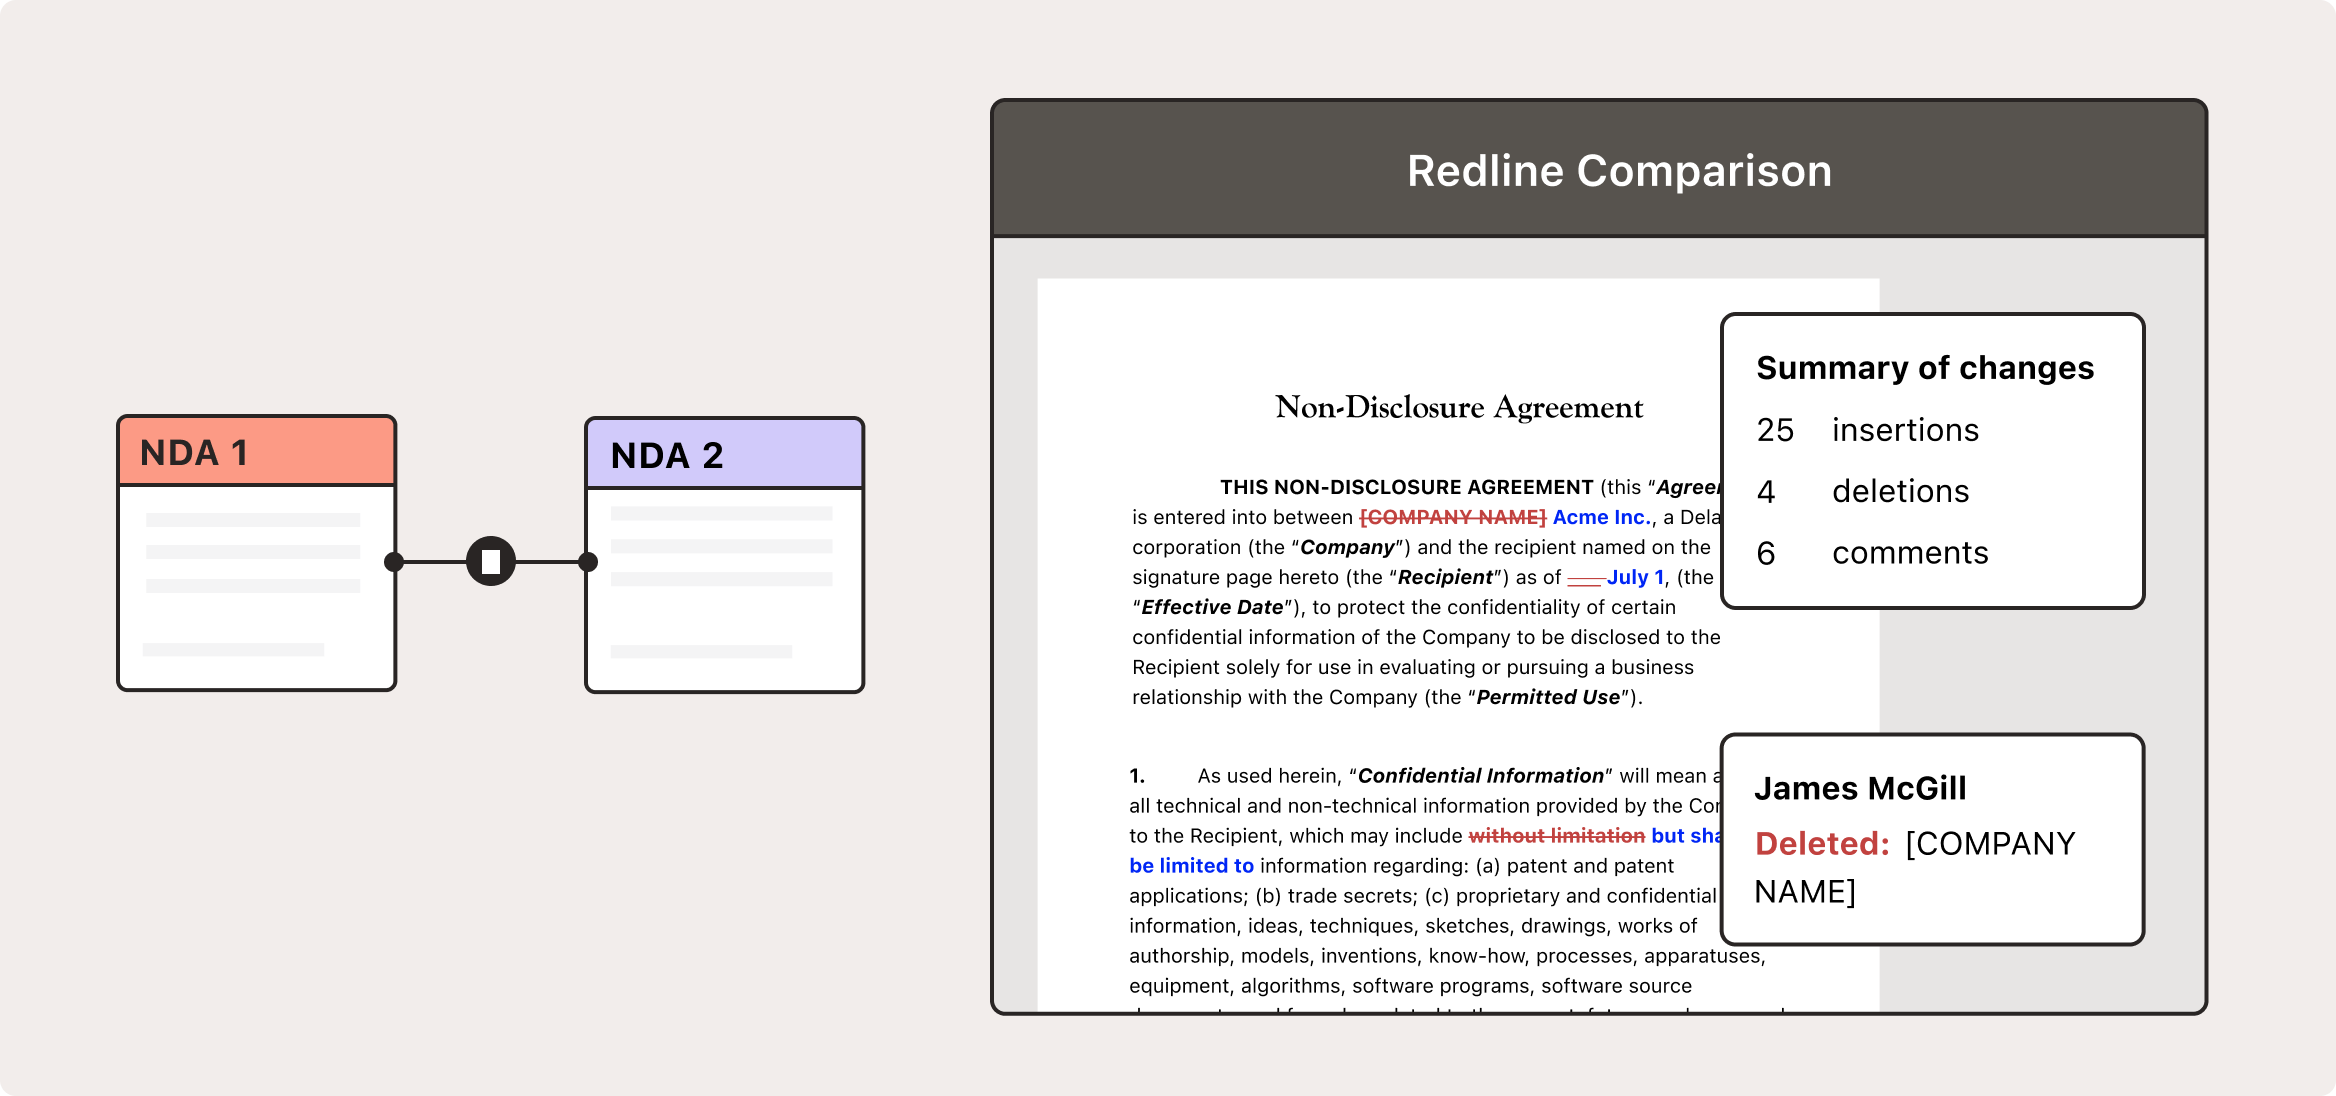Click the connector dot on NDA 1 card

(394, 562)
